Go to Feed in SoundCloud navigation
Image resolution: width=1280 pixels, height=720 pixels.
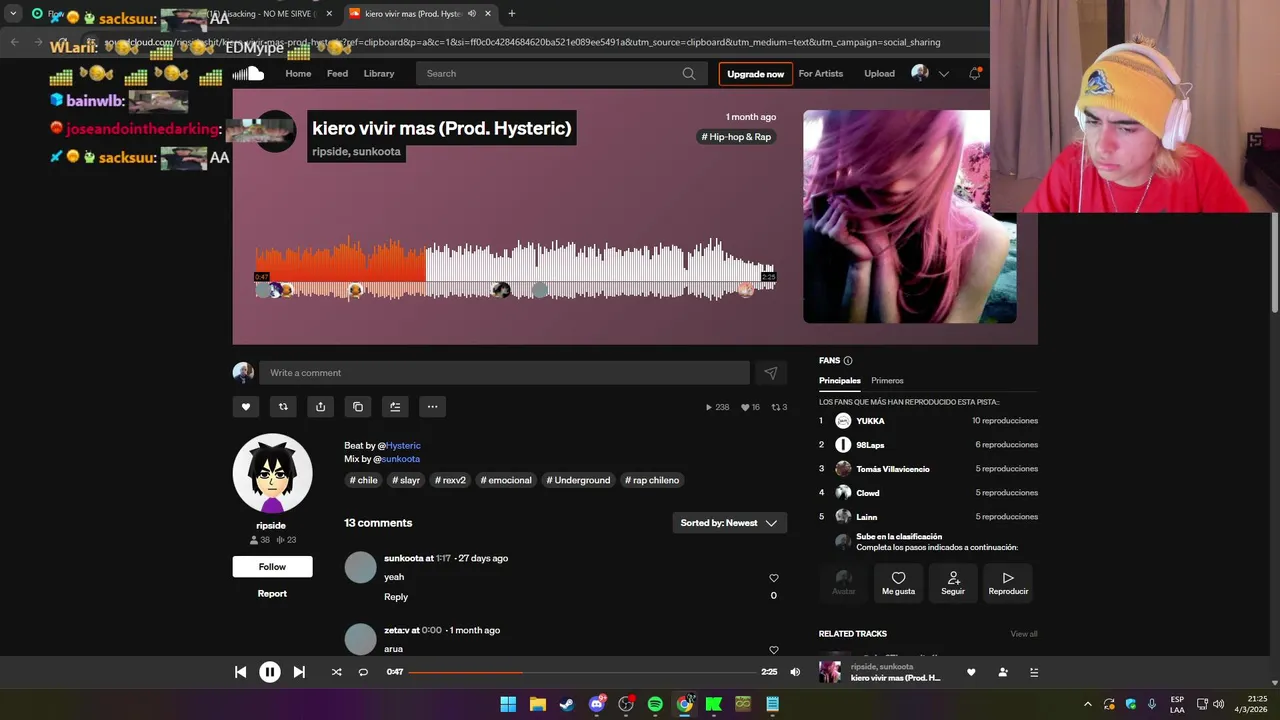(x=338, y=73)
